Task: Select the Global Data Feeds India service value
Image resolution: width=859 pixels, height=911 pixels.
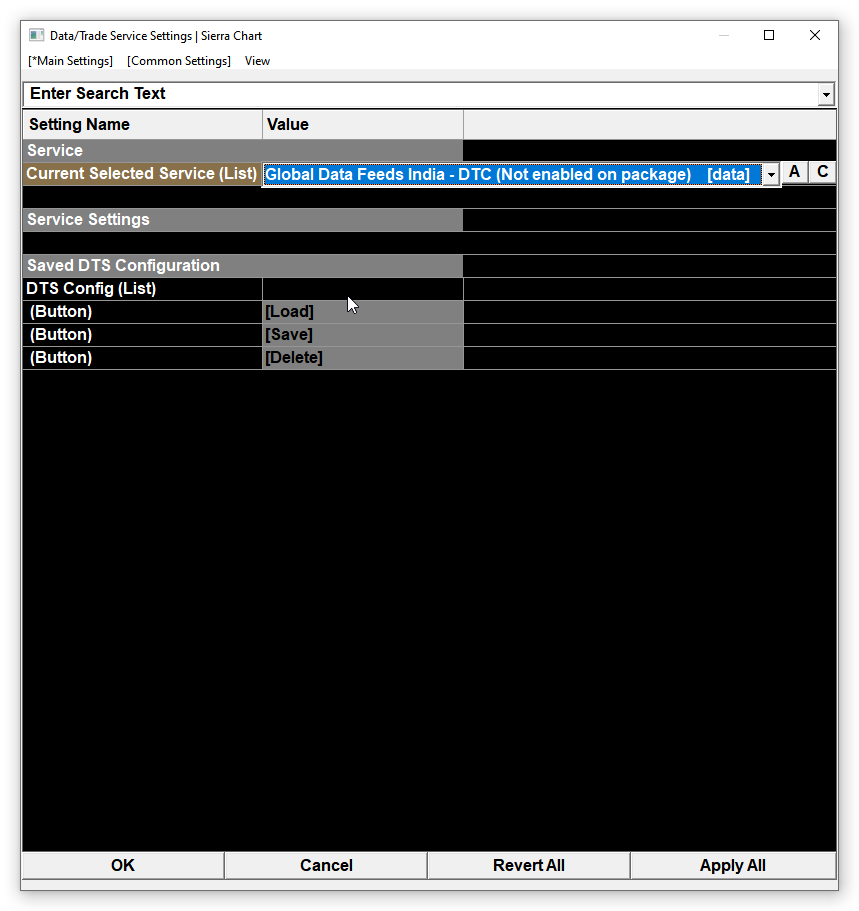Action: coord(512,174)
